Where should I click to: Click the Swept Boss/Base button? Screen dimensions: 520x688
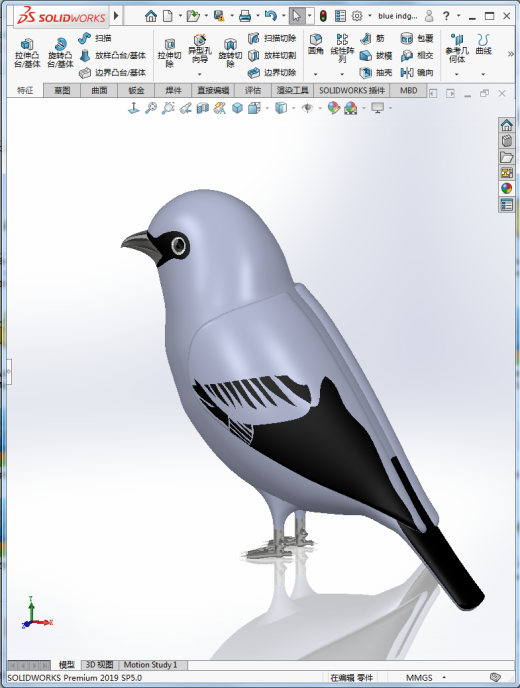pyautogui.click(x=95, y=38)
